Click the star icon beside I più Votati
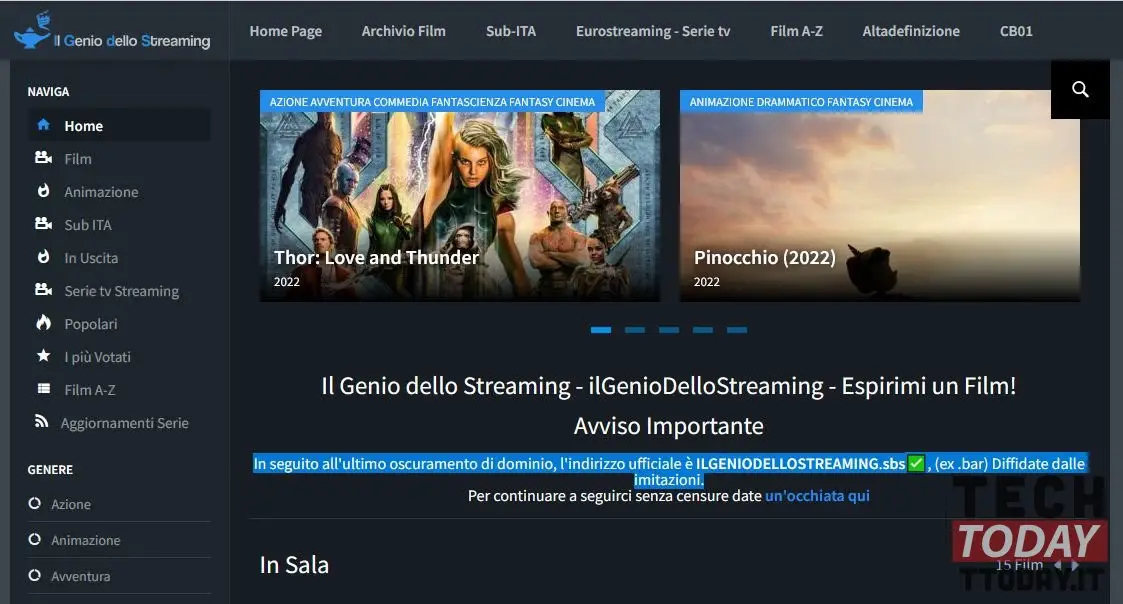This screenshot has height=604, width=1123. coord(44,356)
